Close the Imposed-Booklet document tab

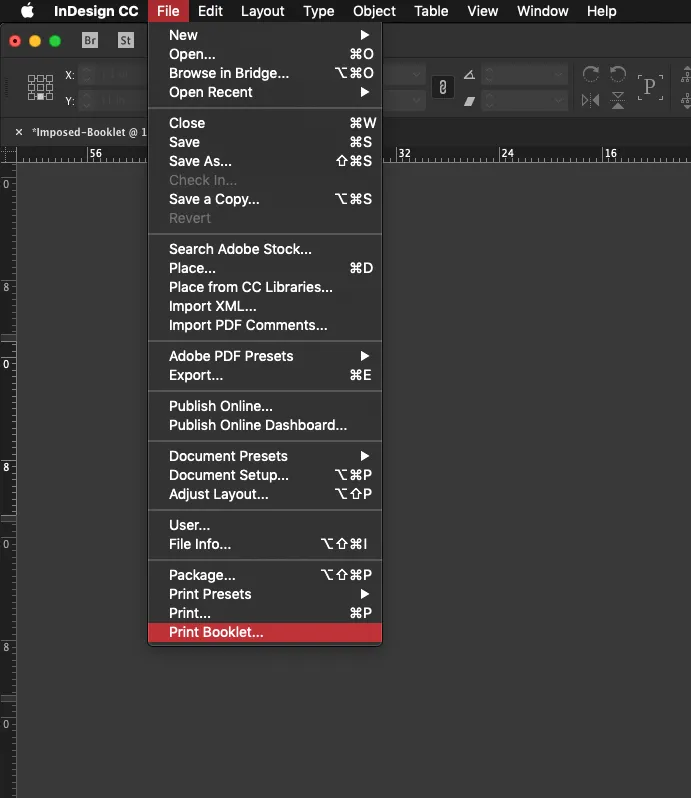[x=19, y=132]
